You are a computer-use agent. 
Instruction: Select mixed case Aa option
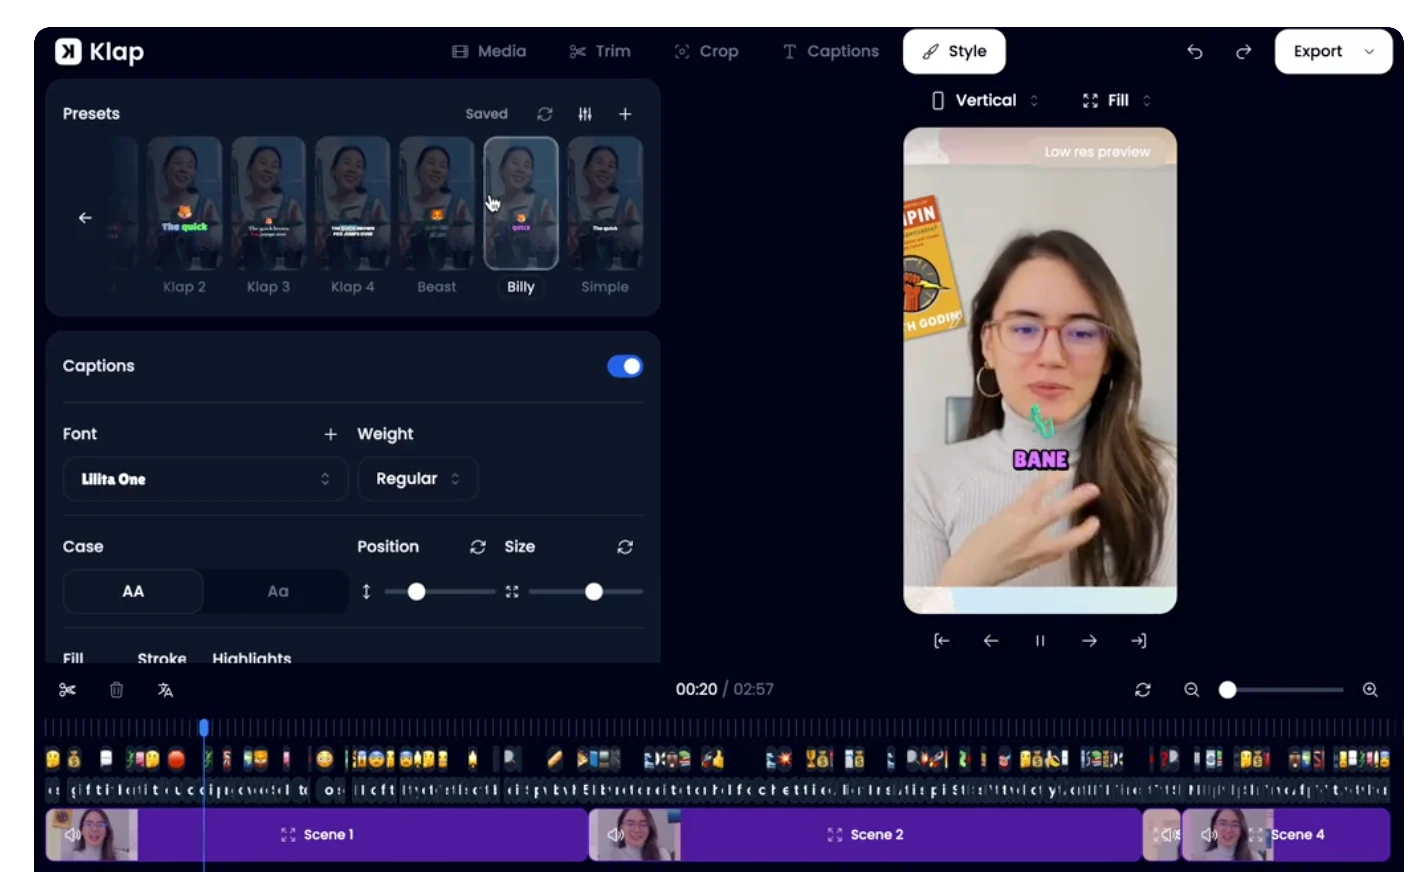pyautogui.click(x=277, y=591)
